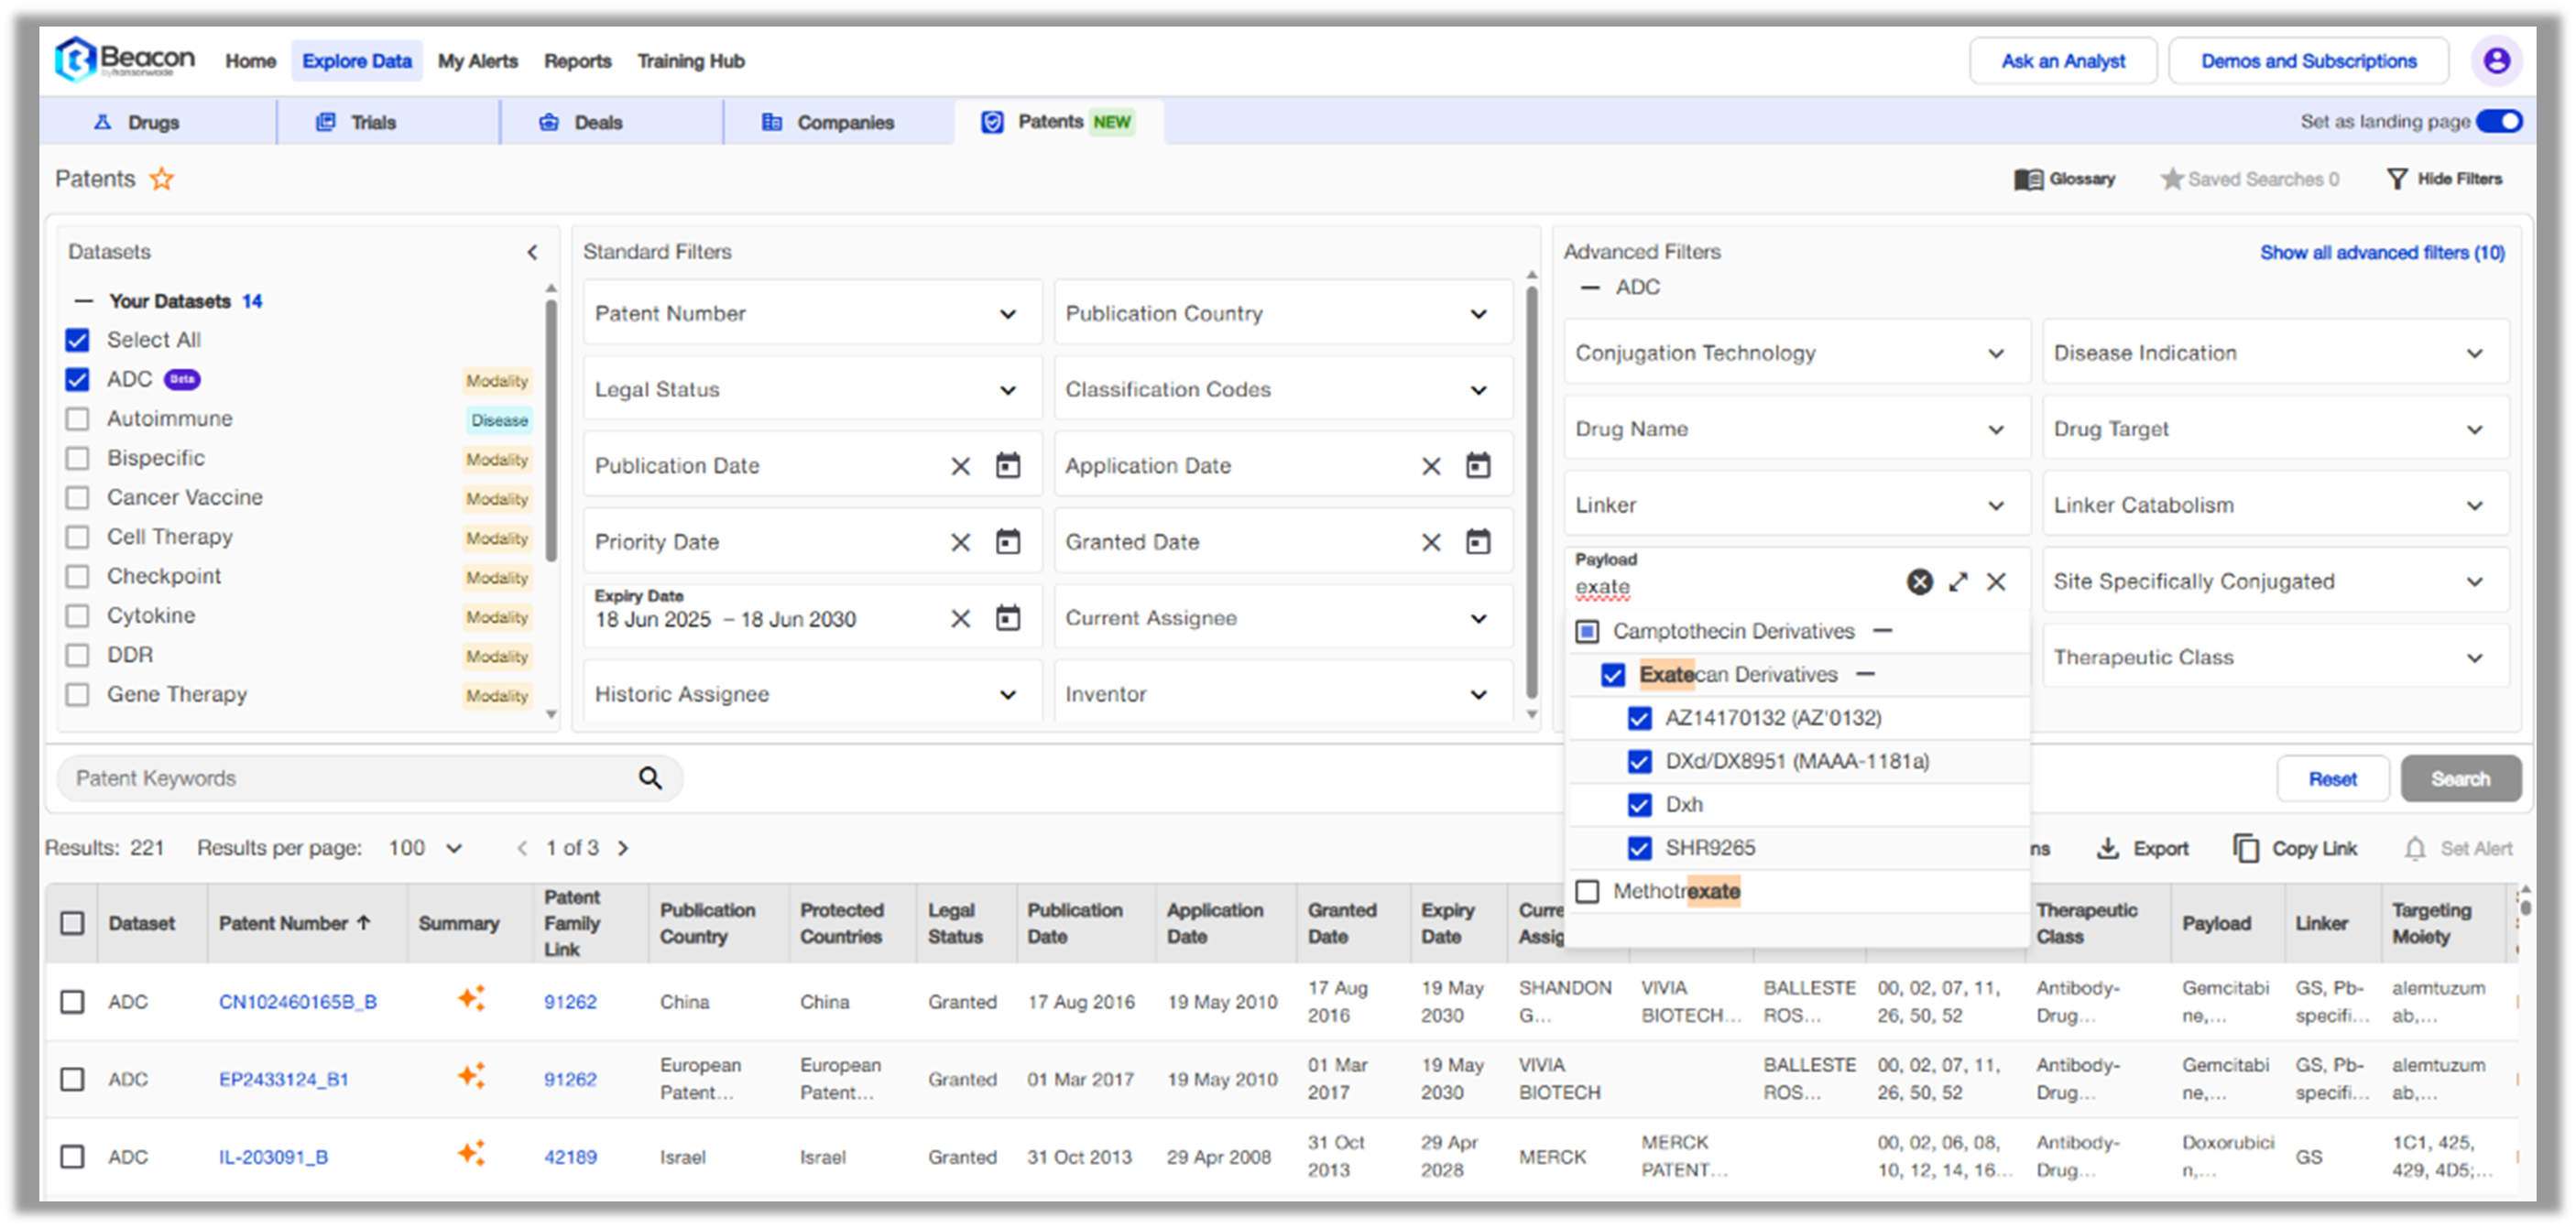
Task: Click the Patents favorite star icon
Action: (162, 179)
